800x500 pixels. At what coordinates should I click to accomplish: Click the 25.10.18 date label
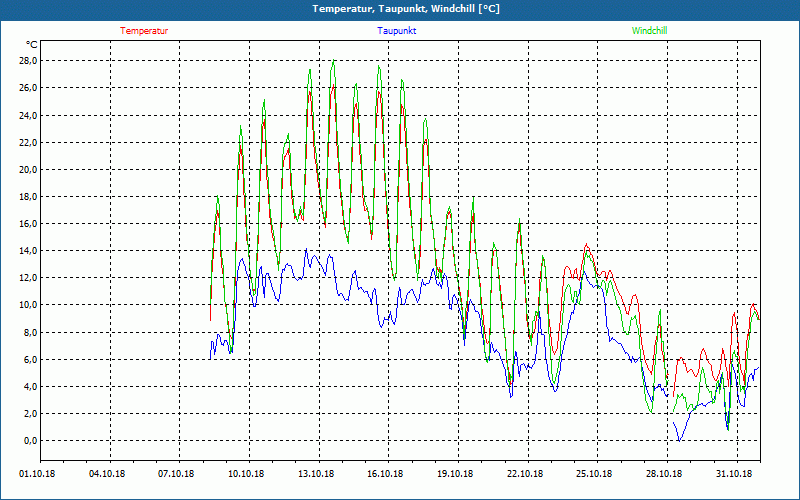click(594, 474)
